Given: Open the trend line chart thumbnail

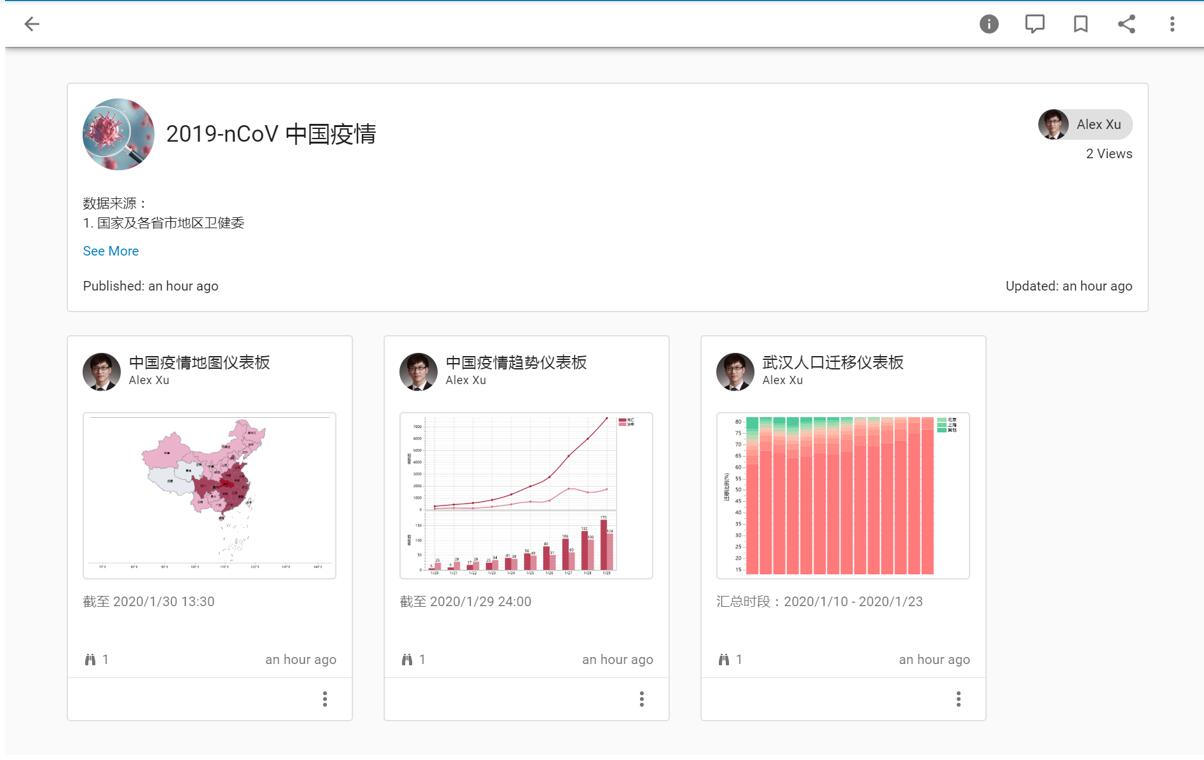Looking at the screenshot, I should click(526, 495).
